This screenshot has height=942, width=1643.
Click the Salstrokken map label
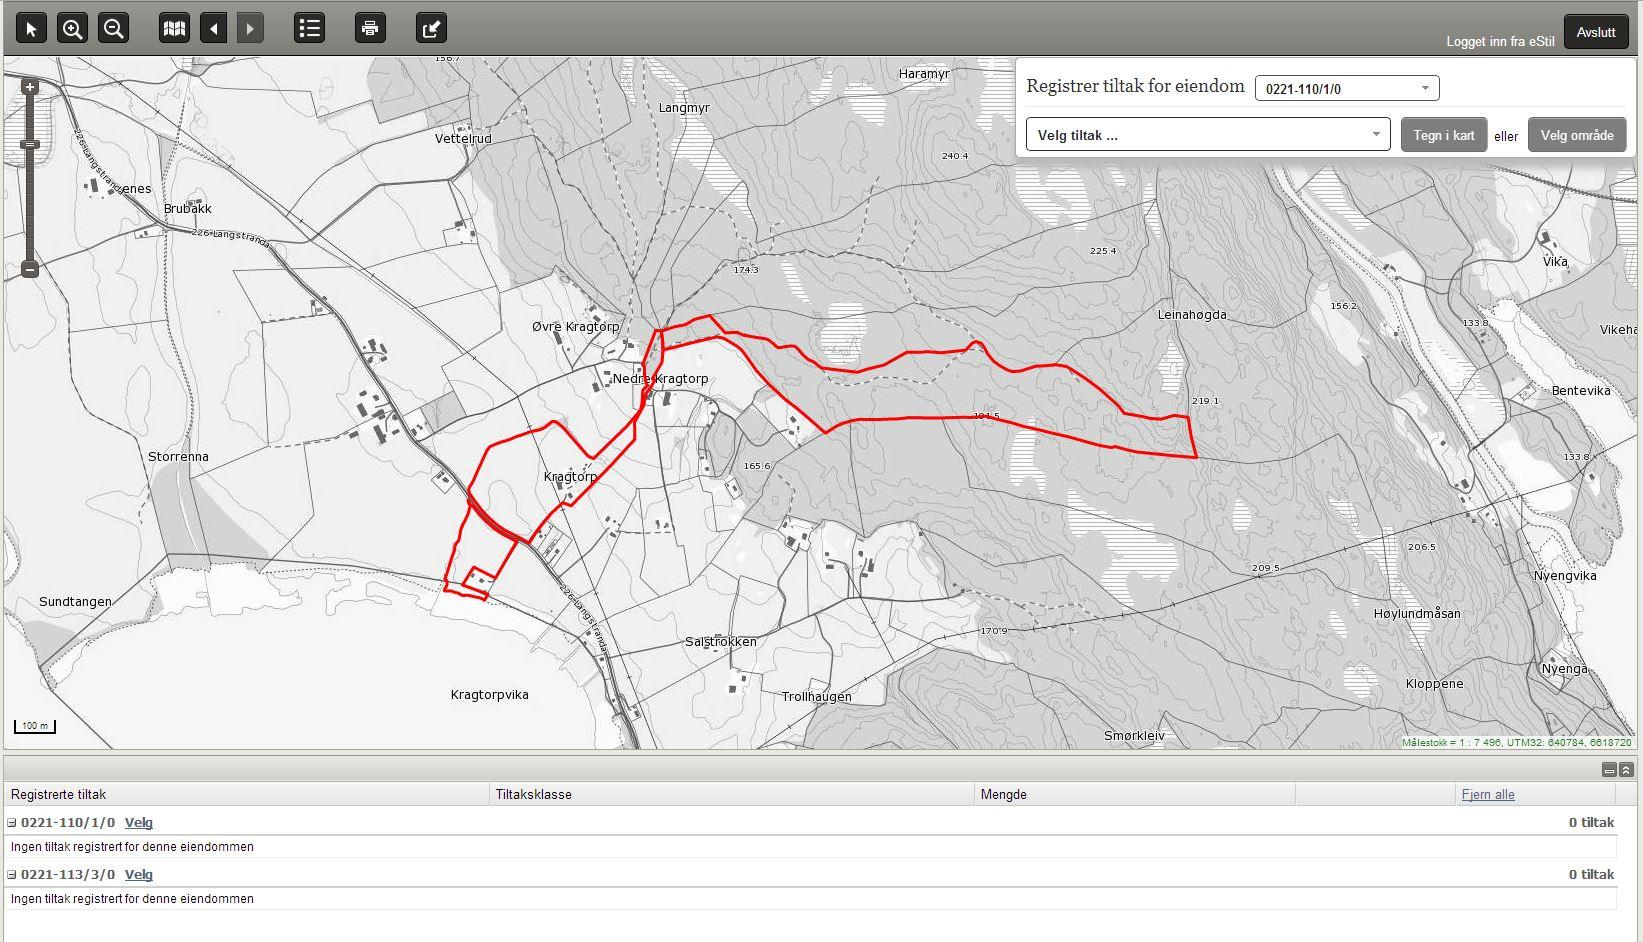tap(721, 641)
